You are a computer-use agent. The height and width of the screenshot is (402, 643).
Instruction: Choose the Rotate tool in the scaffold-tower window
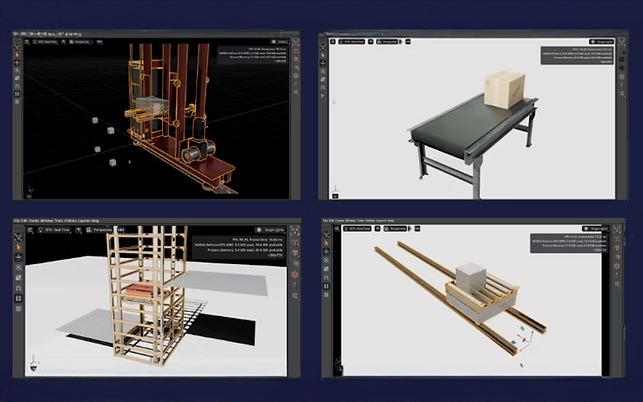[x=18, y=269]
